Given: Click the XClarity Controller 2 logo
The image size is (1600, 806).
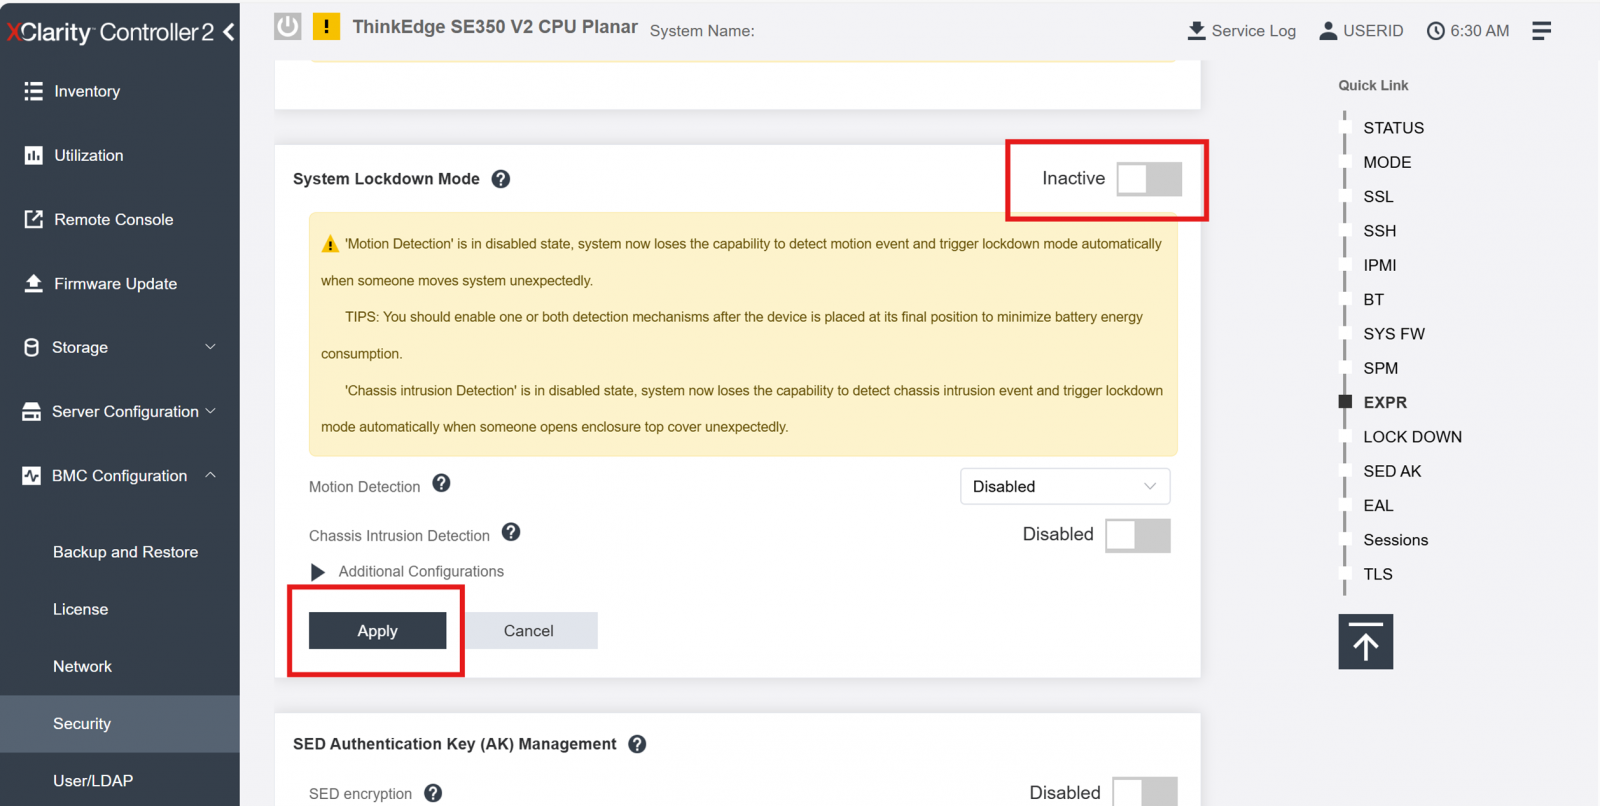Looking at the screenshot, I should click(110, 32).
